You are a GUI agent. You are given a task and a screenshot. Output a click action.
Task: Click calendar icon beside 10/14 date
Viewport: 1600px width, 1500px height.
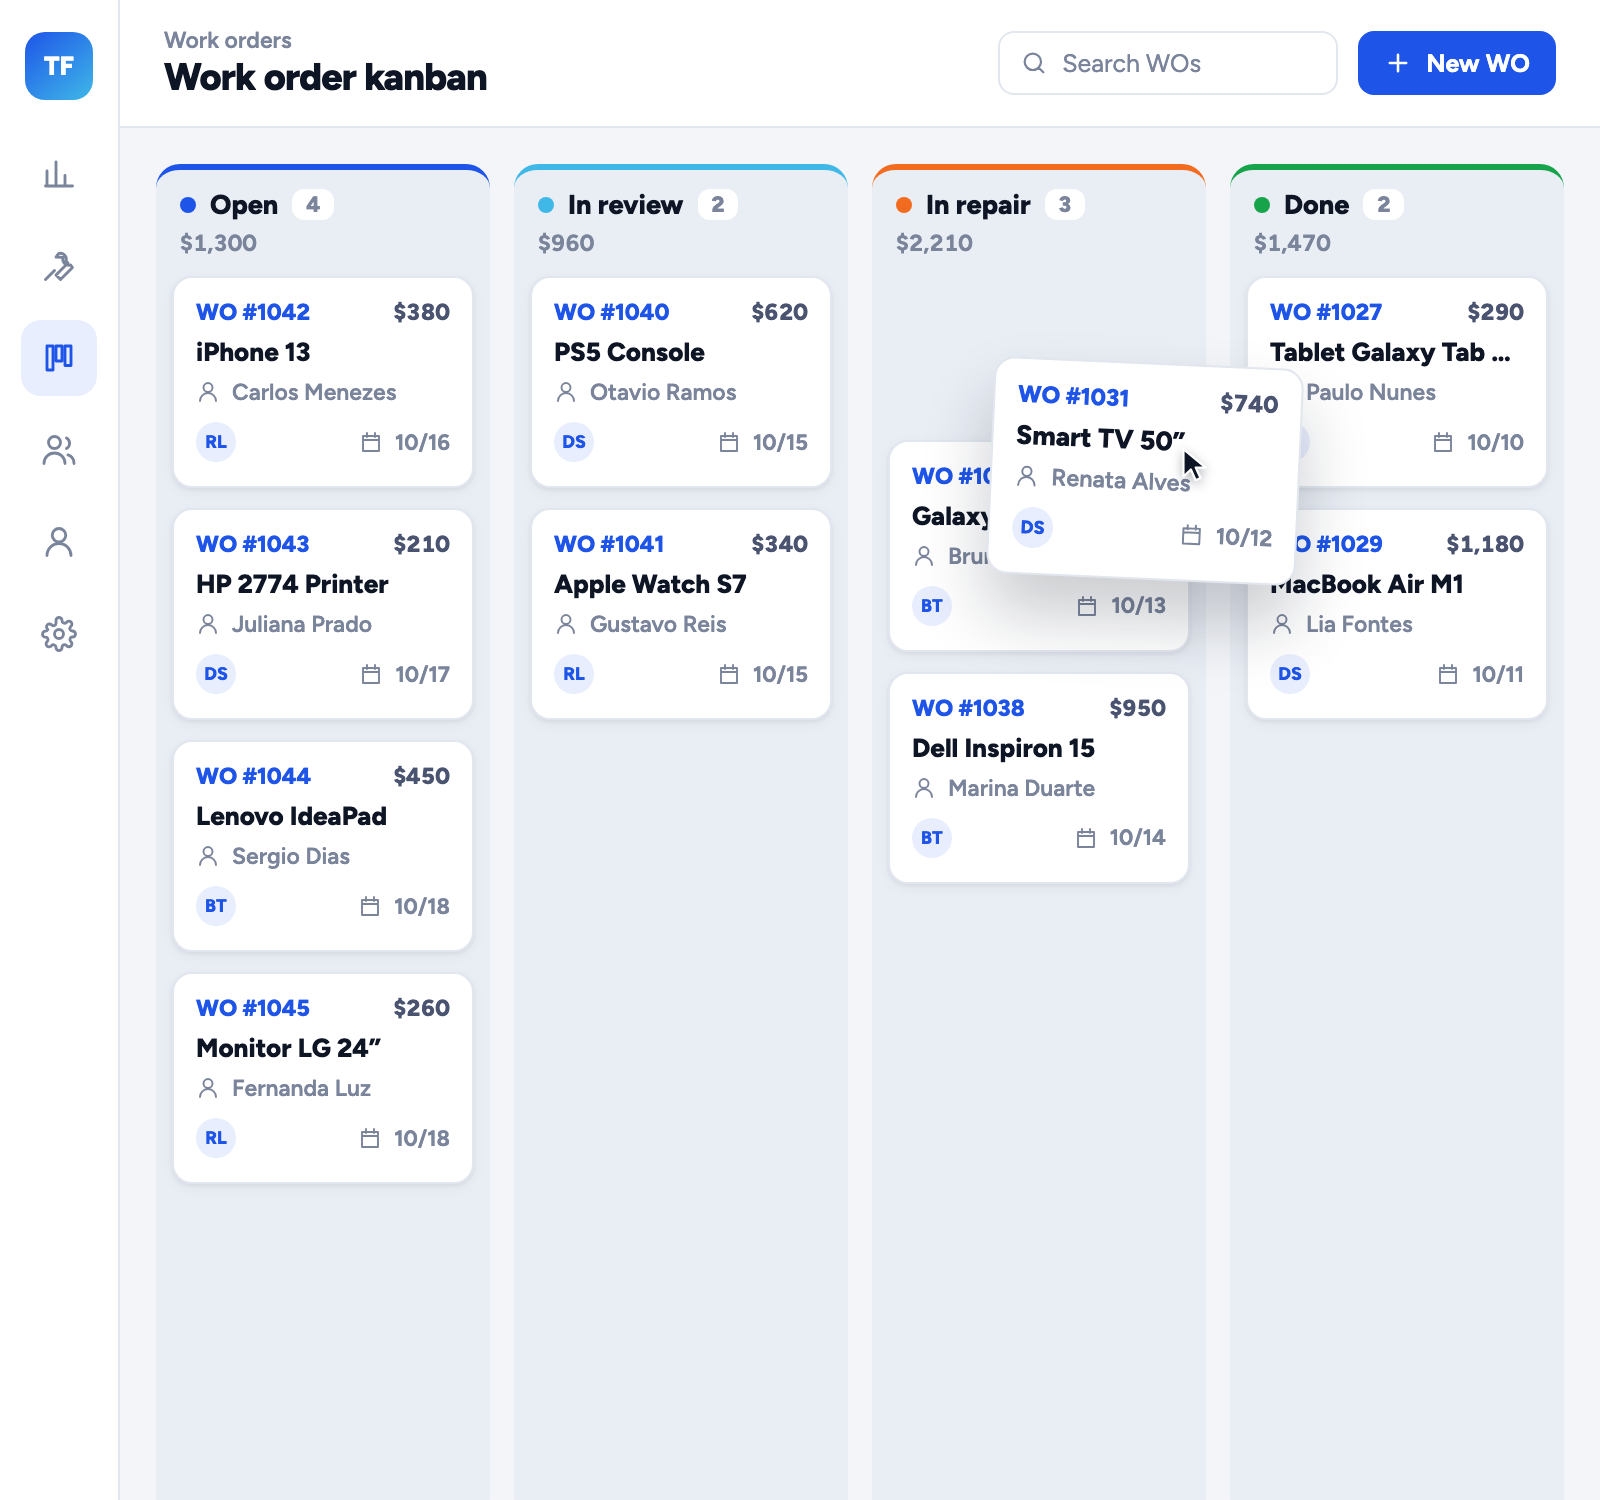(x=1086, y=838)
